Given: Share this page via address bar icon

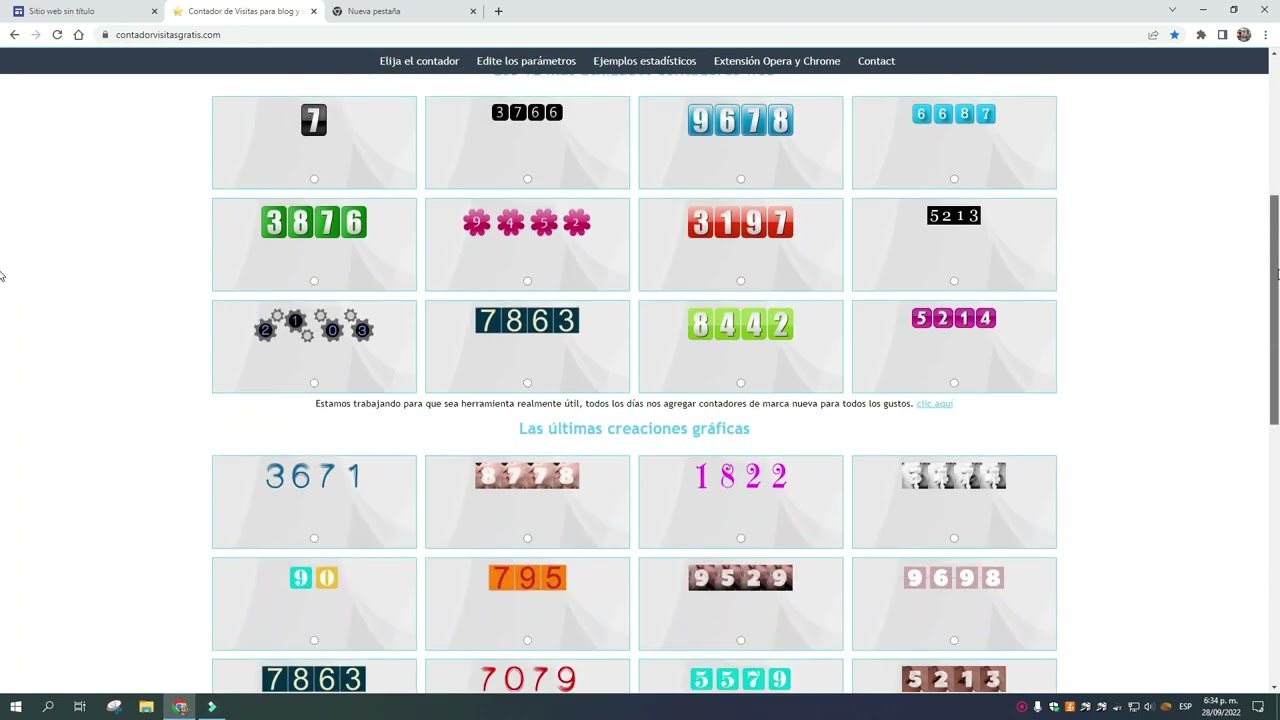Looking at the screenshot, I should tap(1153, 34).
